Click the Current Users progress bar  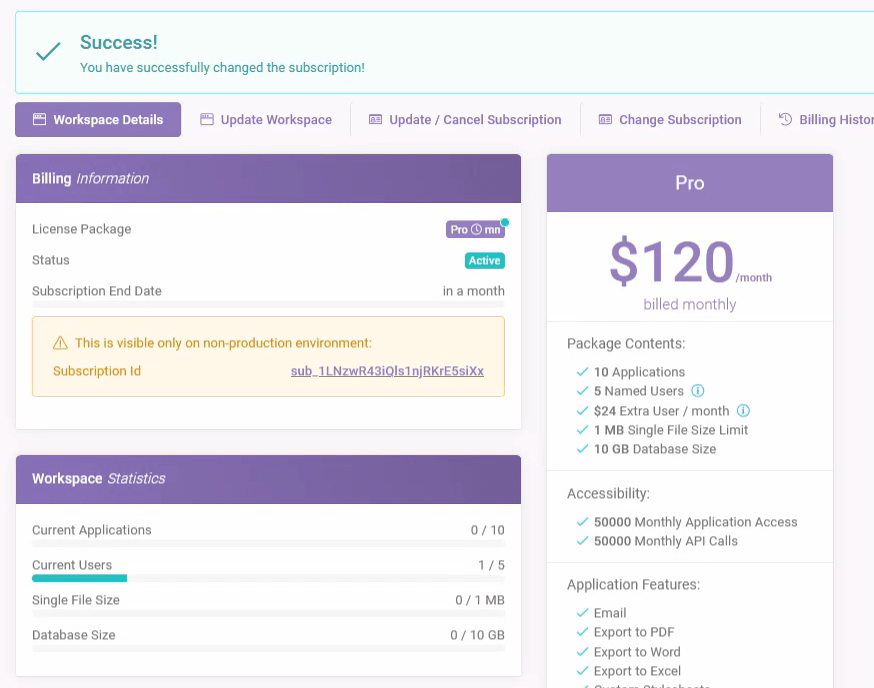tap(268, 578)
